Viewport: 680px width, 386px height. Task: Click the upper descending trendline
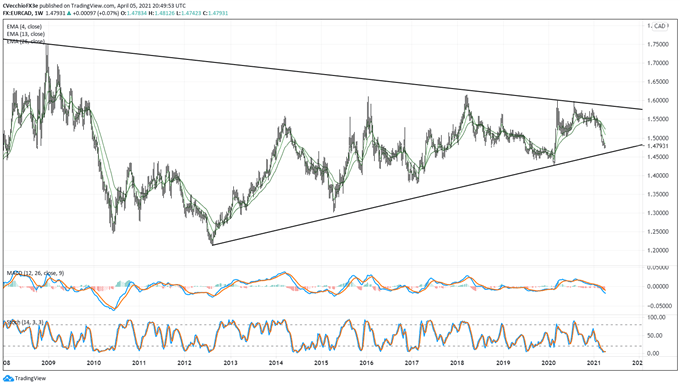click(x=321, y=74)
